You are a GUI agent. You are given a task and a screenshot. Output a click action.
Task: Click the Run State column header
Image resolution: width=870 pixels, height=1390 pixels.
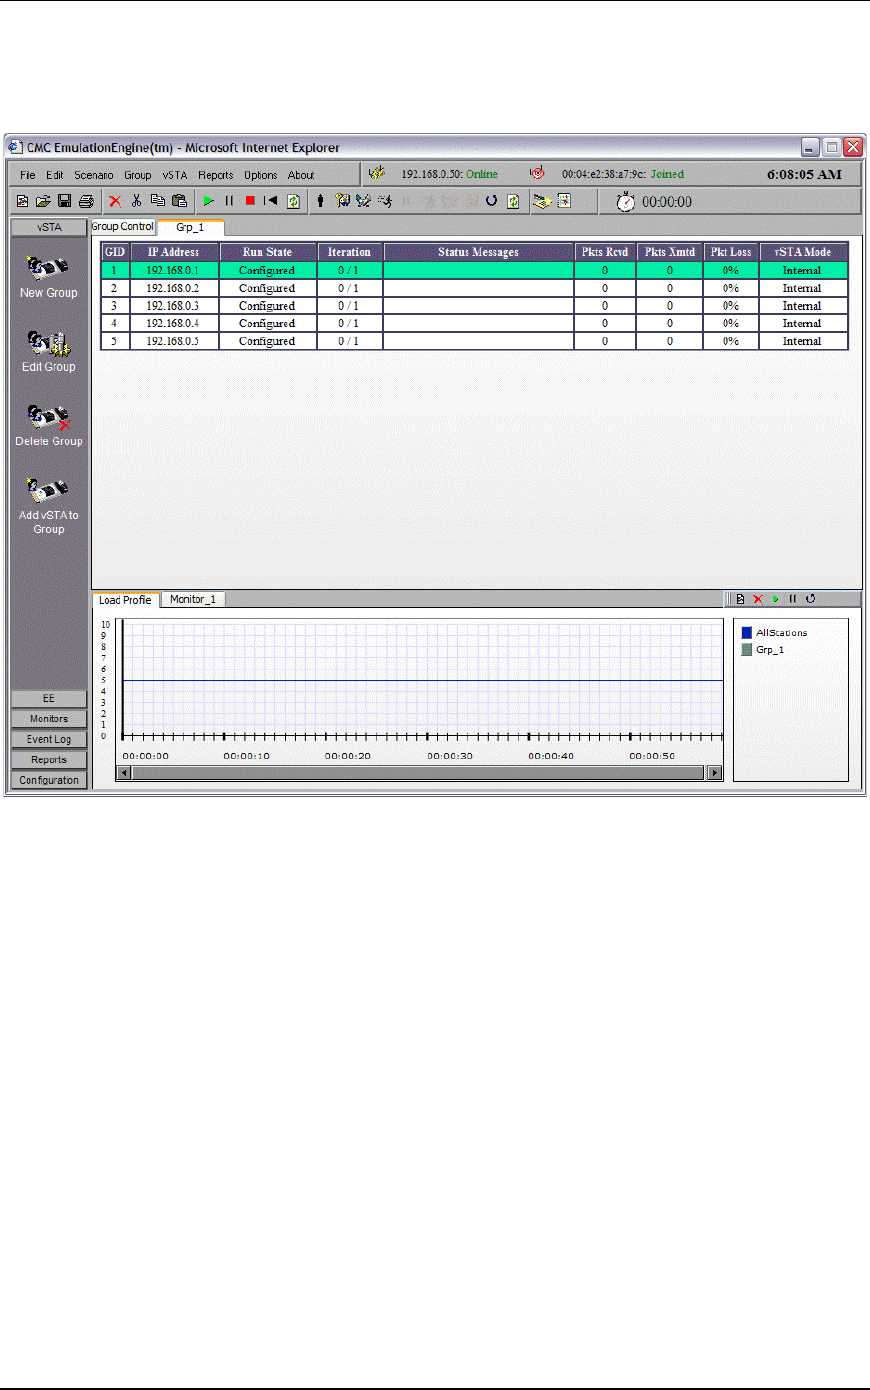(267, 252)
